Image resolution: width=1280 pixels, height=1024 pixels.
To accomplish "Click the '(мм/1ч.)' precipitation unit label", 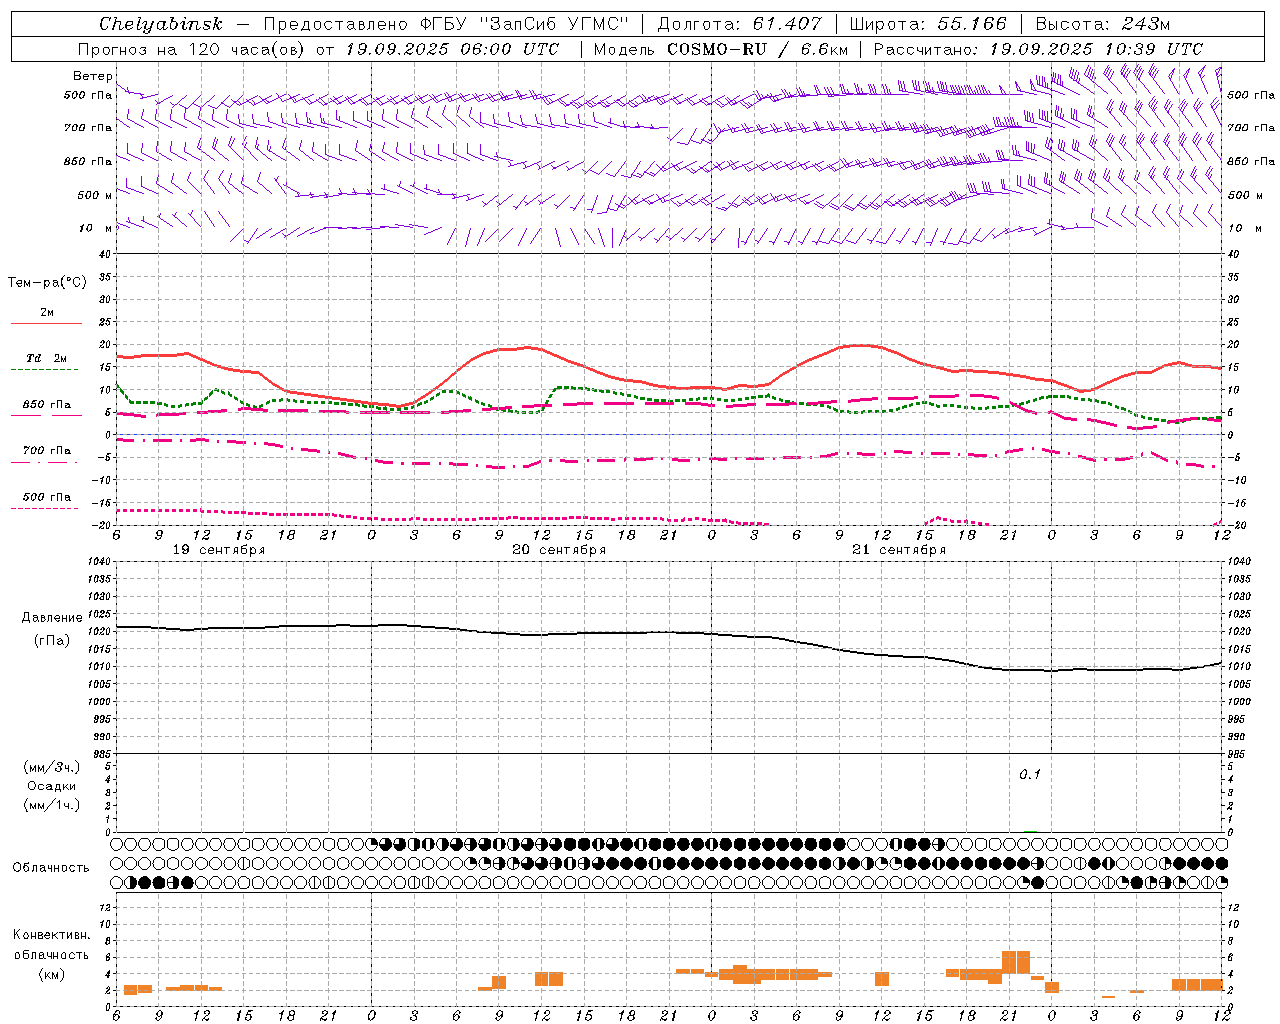I will click(52, 805).
